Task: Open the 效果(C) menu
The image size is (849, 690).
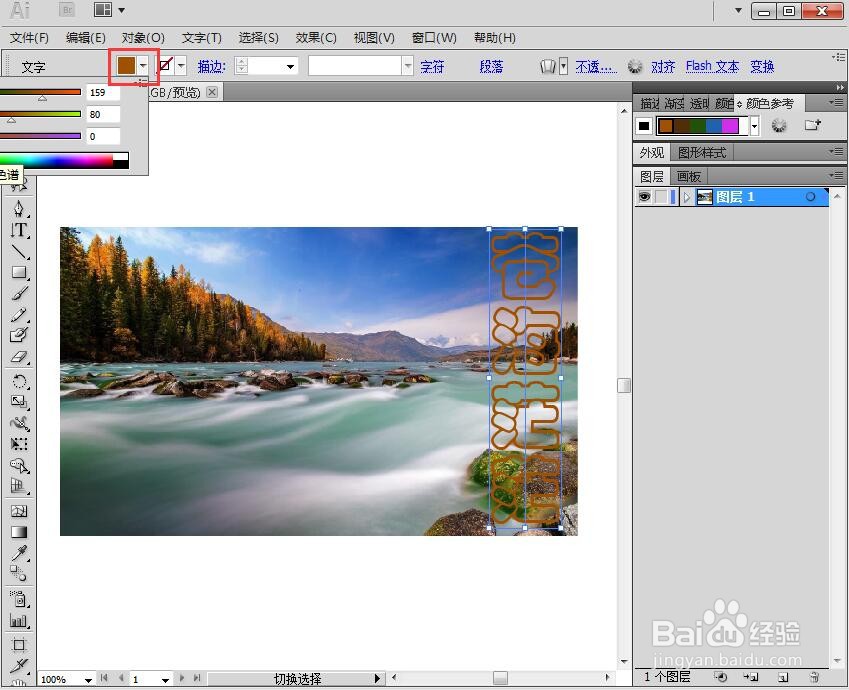Action: coord(316,38)
